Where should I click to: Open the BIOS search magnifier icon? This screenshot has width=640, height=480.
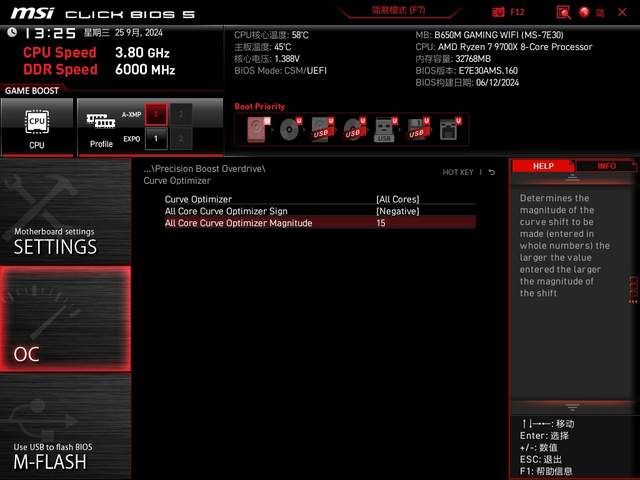(563, 12)
